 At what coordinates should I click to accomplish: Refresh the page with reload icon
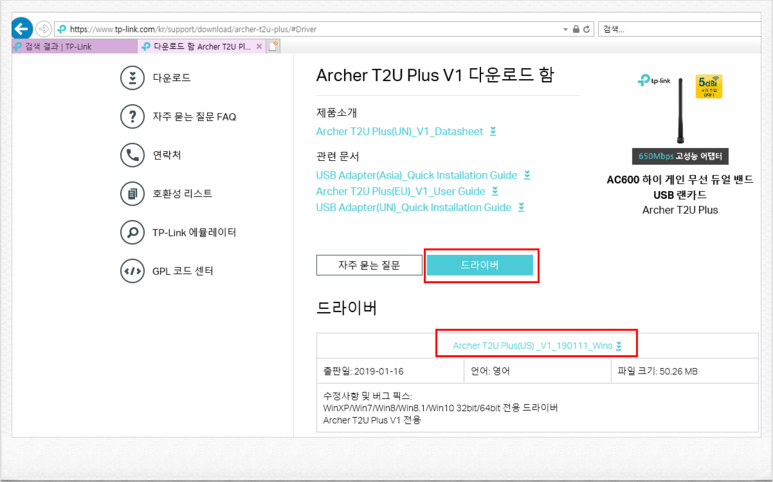587,29
